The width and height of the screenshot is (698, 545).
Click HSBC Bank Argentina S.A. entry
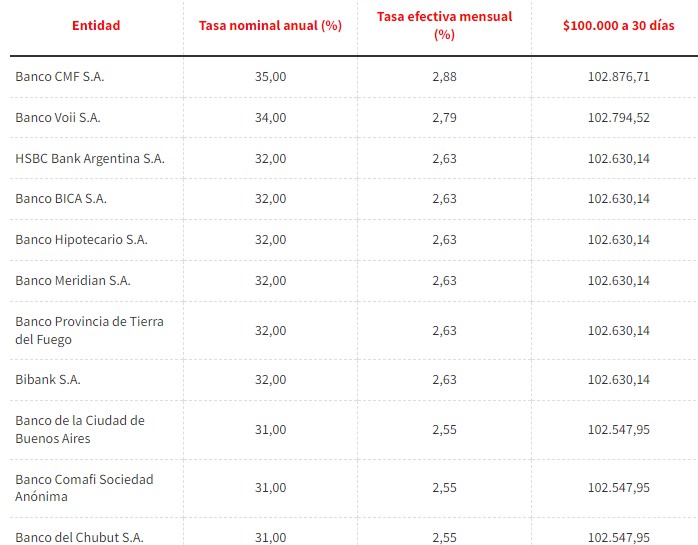90,159
